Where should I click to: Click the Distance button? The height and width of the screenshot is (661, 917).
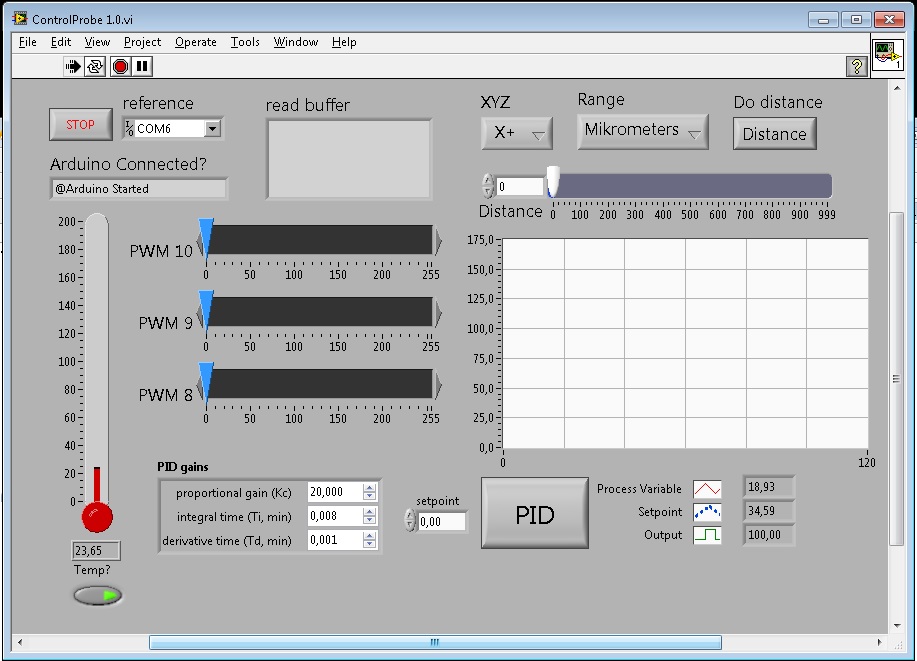point(774,134)
